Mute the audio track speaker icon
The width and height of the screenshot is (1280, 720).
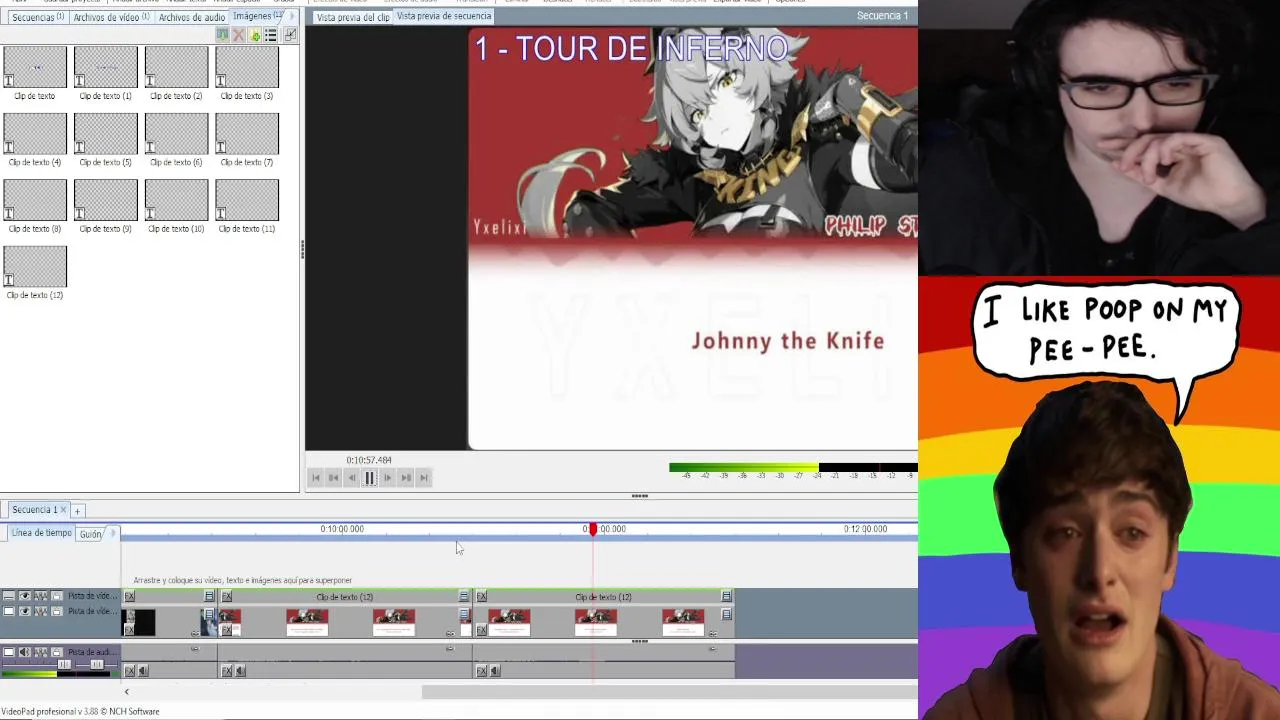point(25,652)
